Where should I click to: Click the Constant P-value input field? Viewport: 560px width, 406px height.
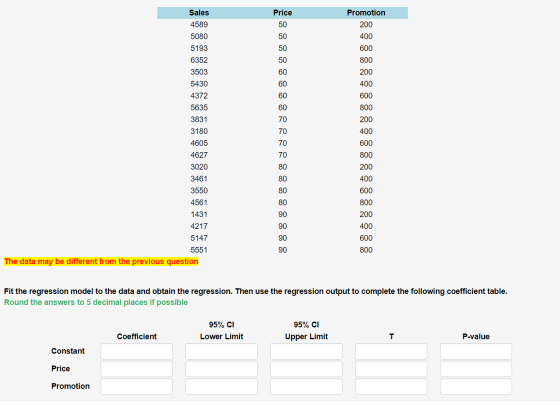(x=476, y=351)
